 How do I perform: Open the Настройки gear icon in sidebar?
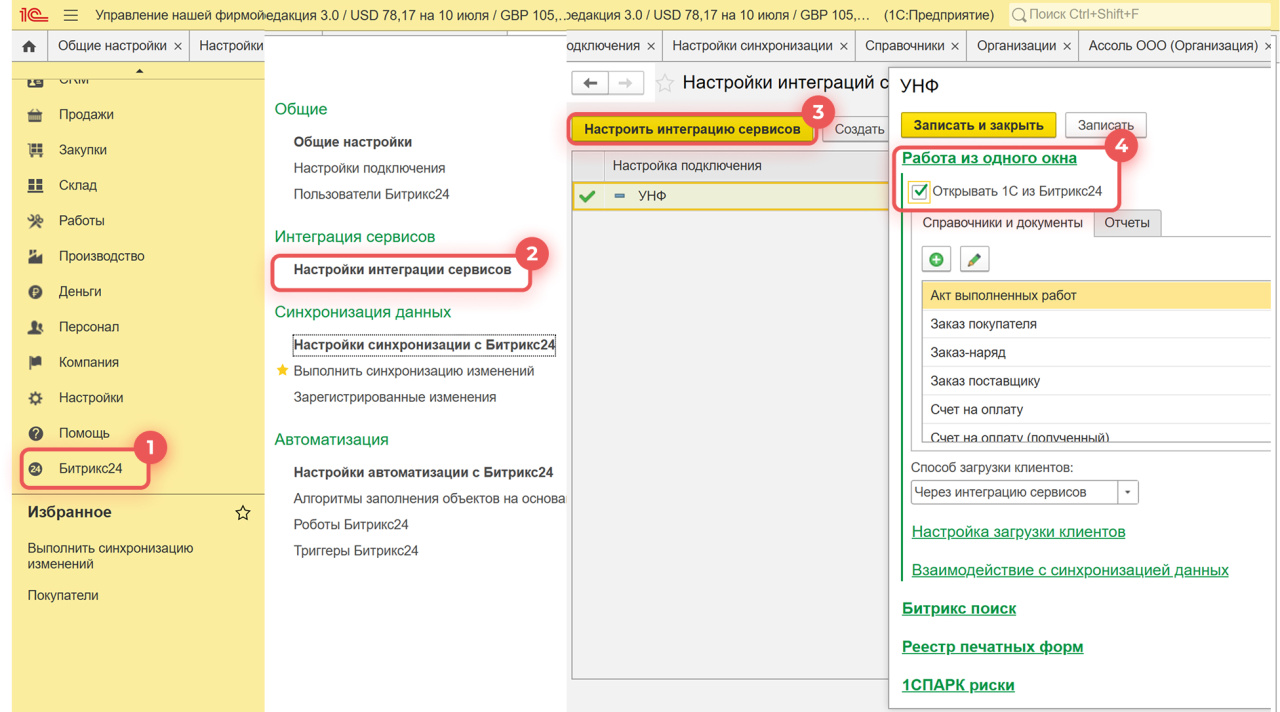[36, 398]
